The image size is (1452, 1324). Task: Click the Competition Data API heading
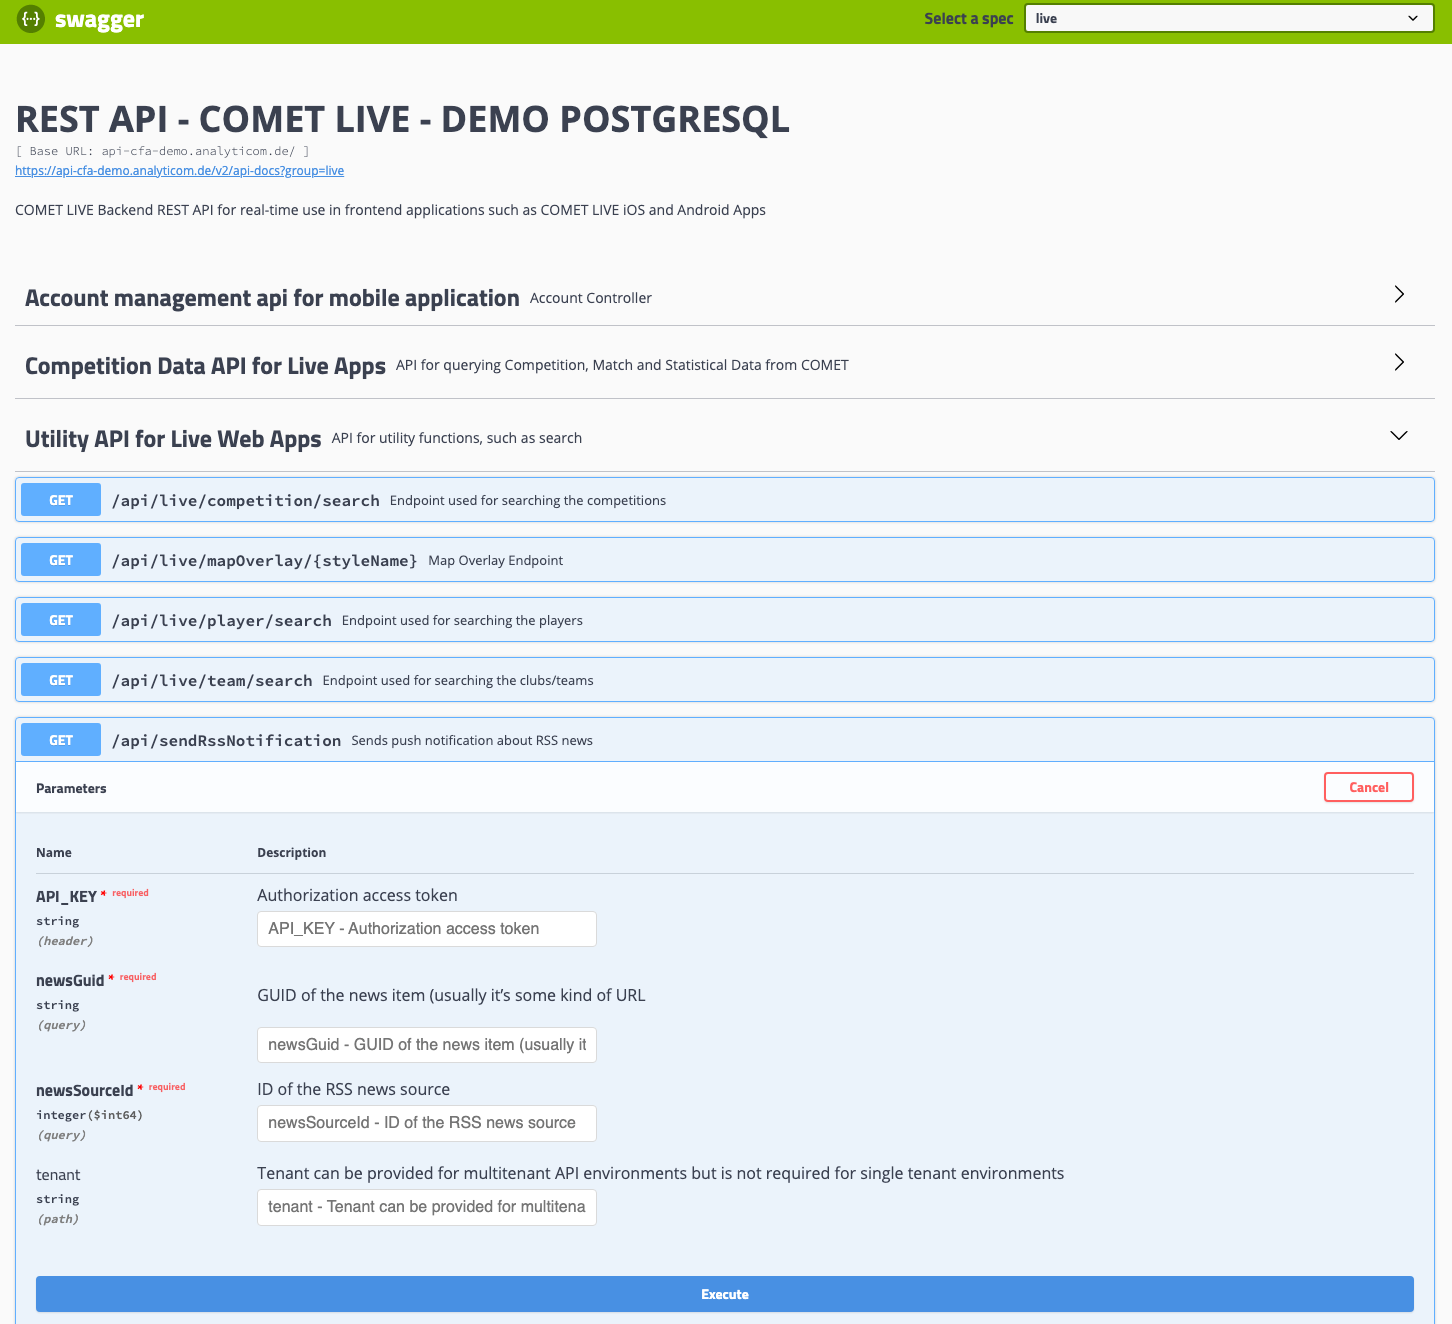pyautogui.click(x=205, y=366)
